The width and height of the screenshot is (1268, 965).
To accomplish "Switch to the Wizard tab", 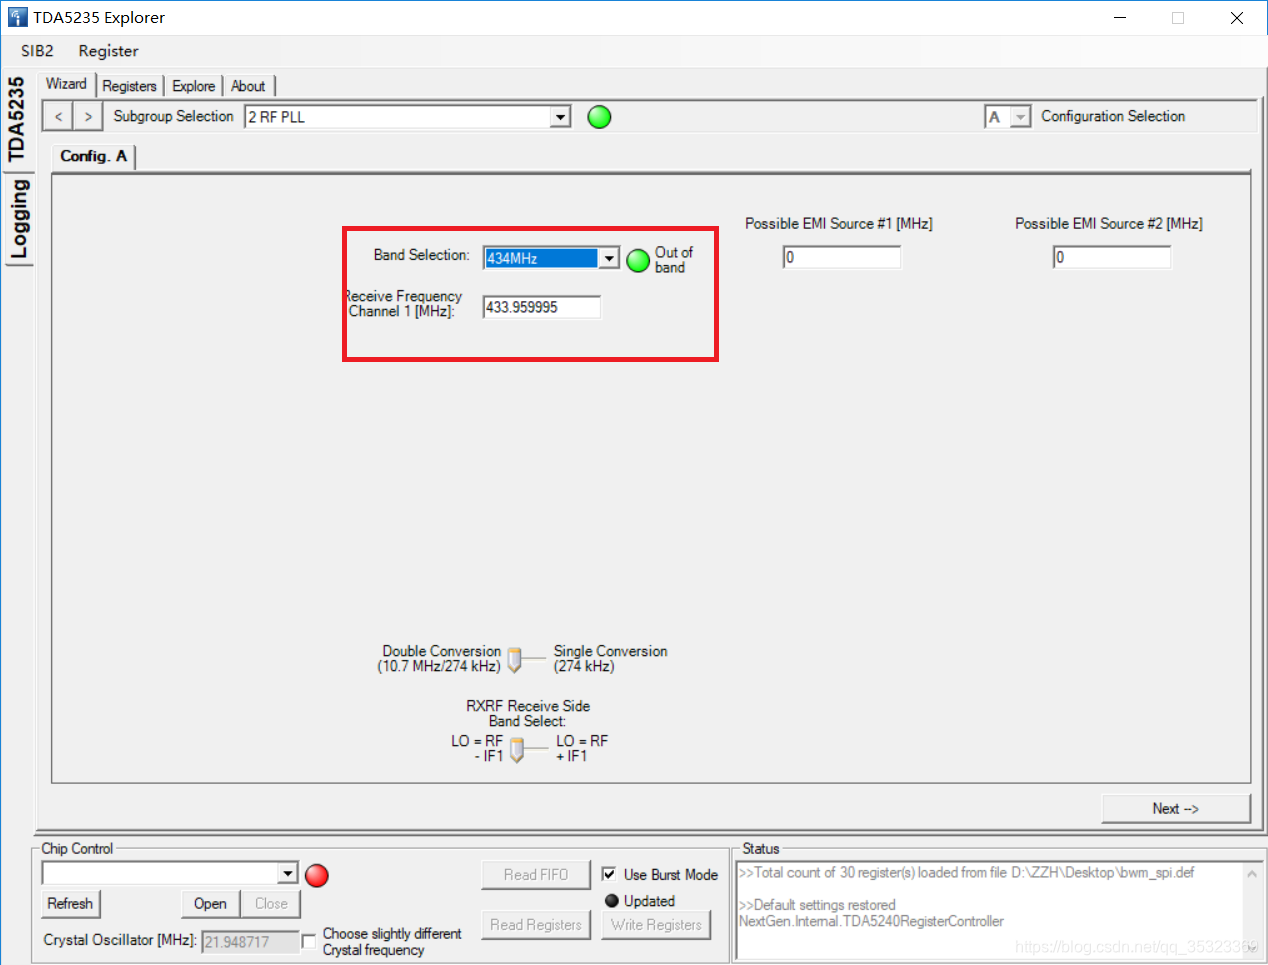I will pos(66,84).
